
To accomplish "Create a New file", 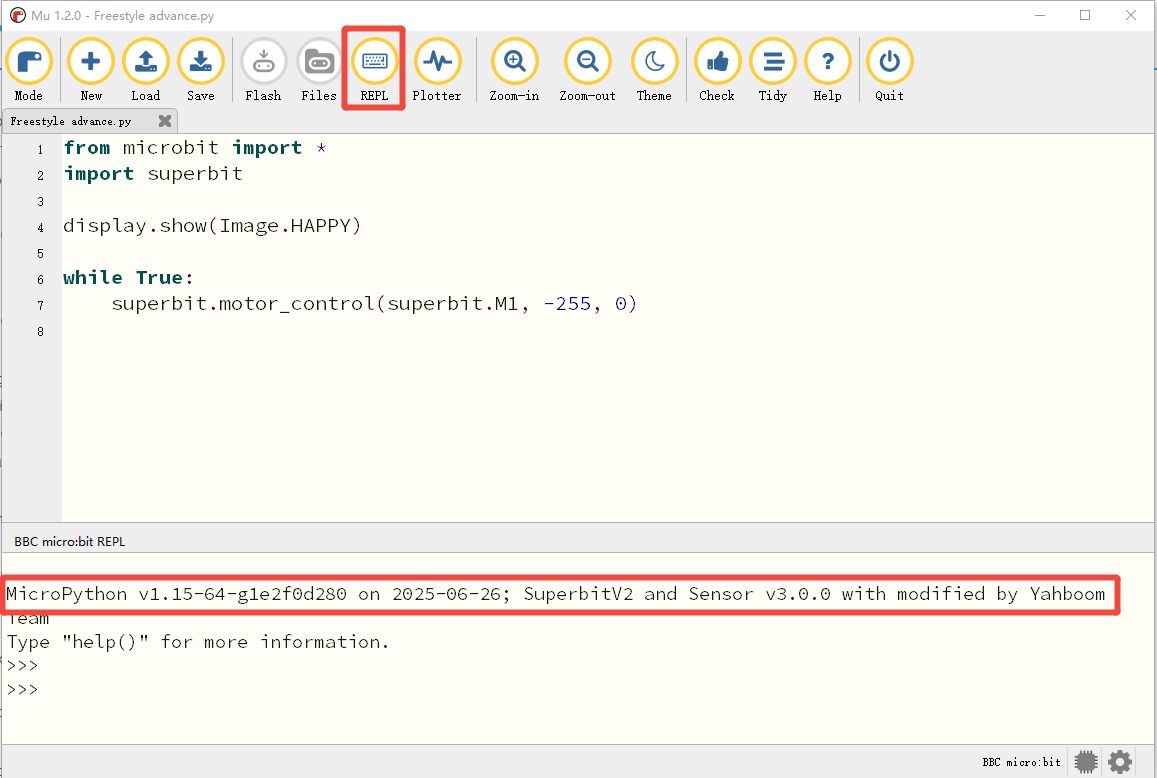I will [91, 70].
